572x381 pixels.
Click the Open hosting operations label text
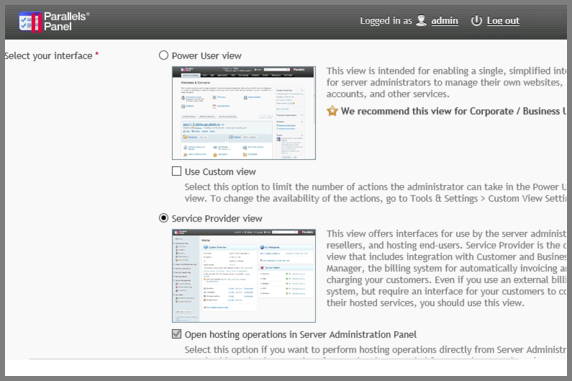coord(300,335)
